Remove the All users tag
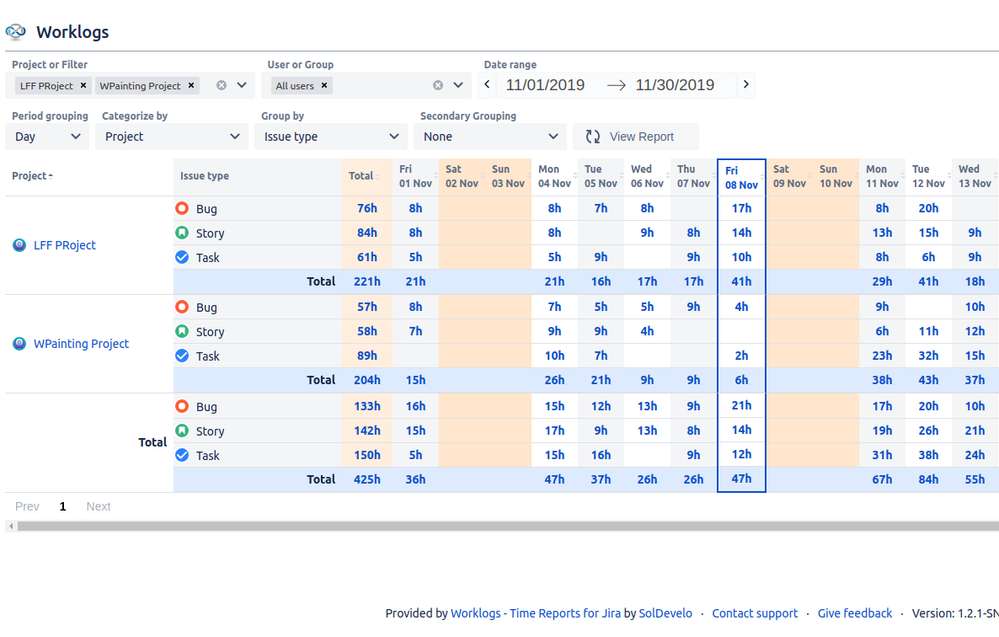The image size is (999, 637). (324, 85)
